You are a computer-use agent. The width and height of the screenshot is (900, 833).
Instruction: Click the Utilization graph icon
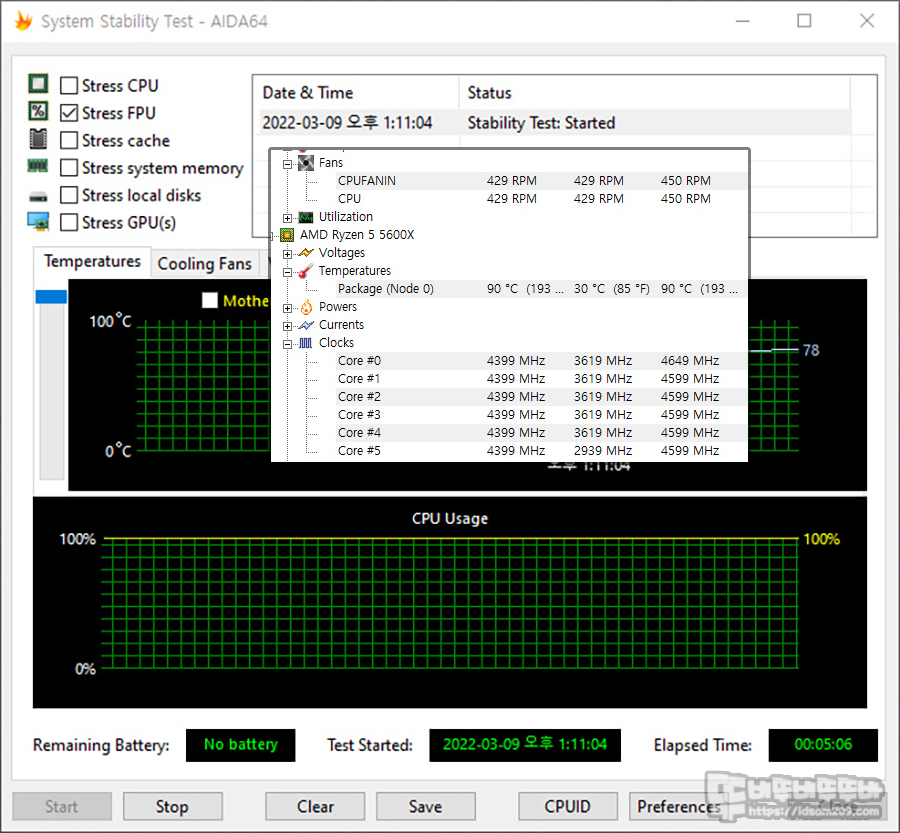point(306,218)
